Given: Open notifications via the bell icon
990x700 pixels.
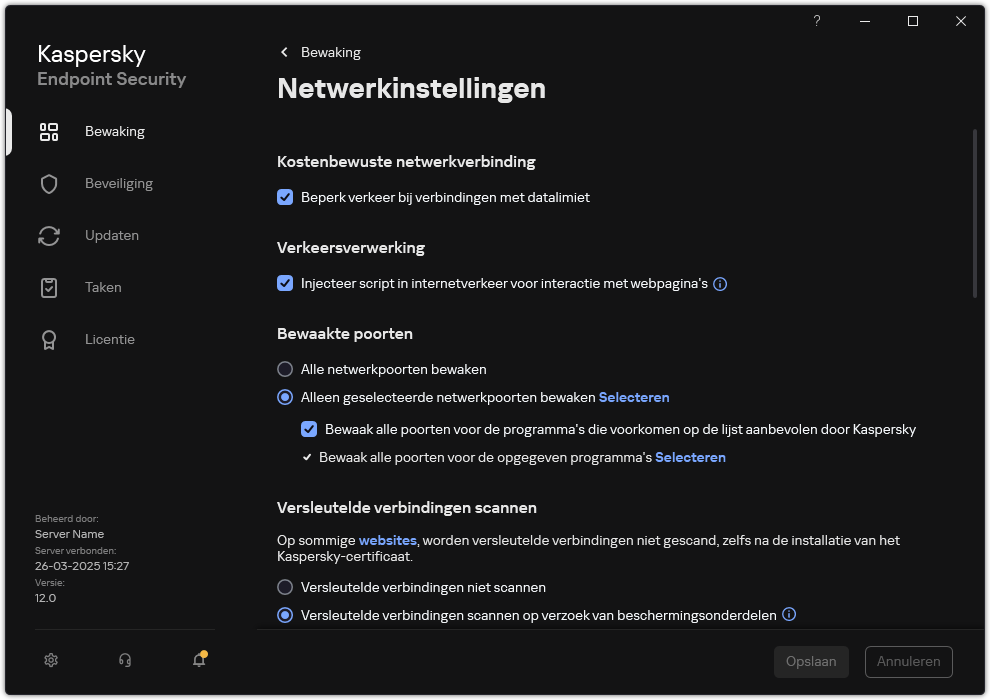Looking at the screenshot, I should click(198, 661).
